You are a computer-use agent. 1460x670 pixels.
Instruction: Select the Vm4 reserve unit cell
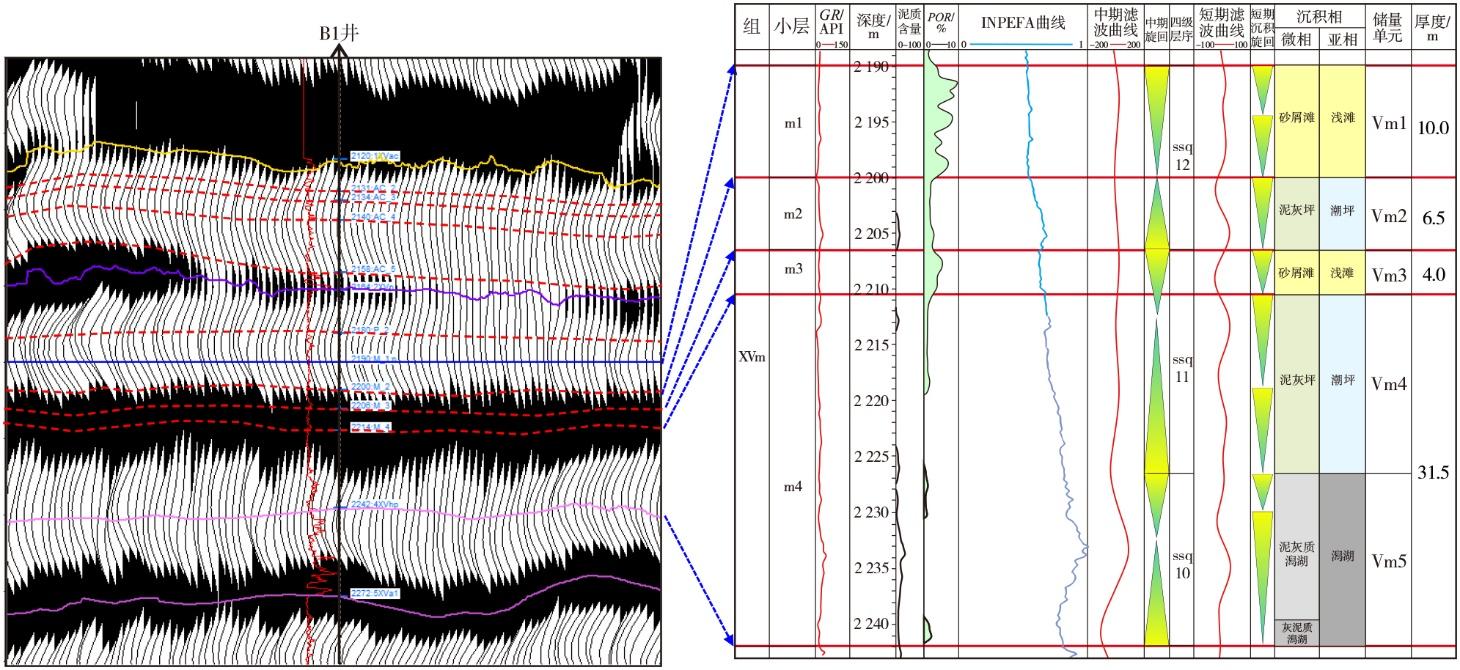click(x=1387, y=383)
